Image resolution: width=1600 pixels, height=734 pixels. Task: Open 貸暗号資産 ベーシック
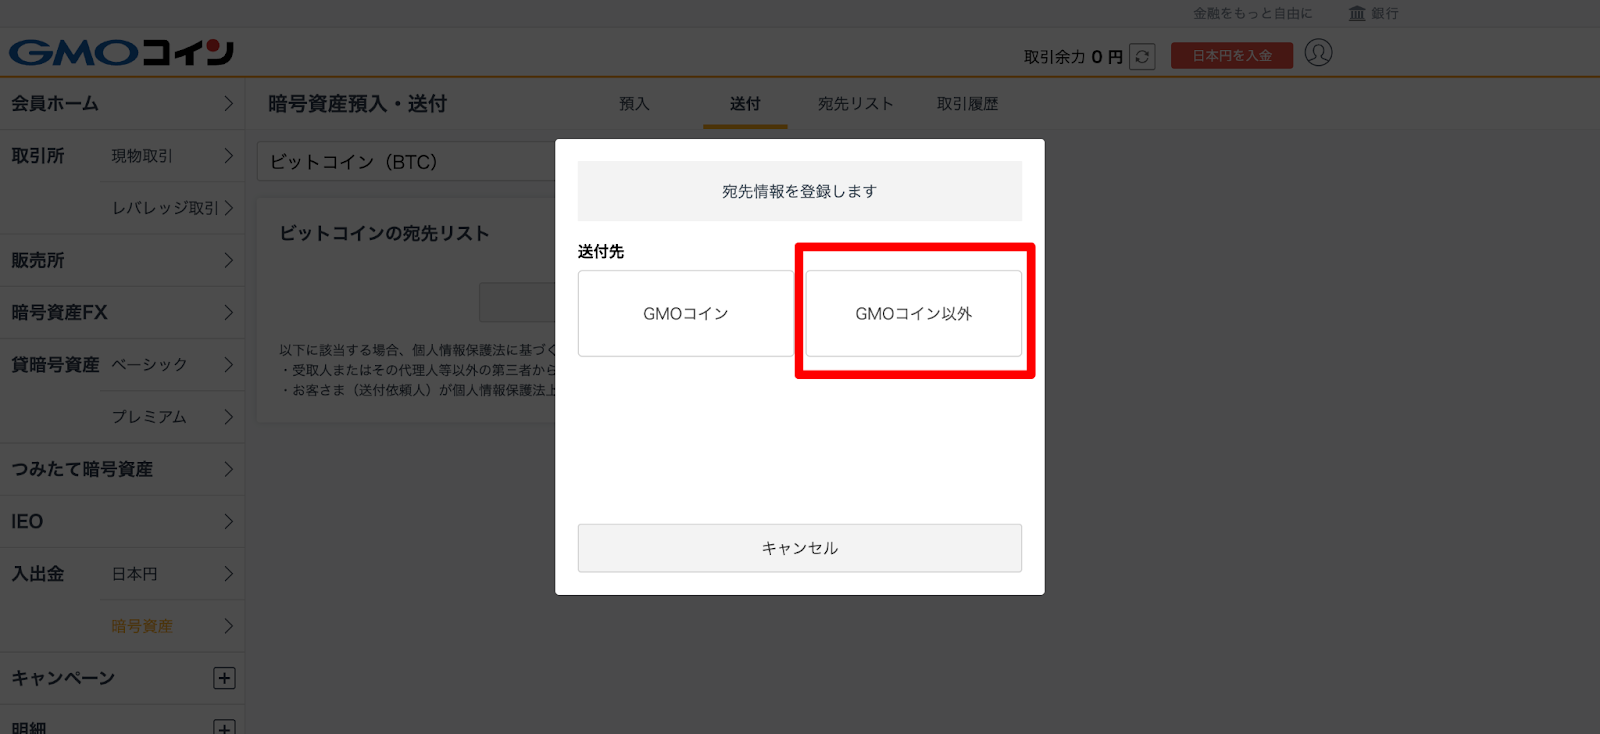click(172, 365)
